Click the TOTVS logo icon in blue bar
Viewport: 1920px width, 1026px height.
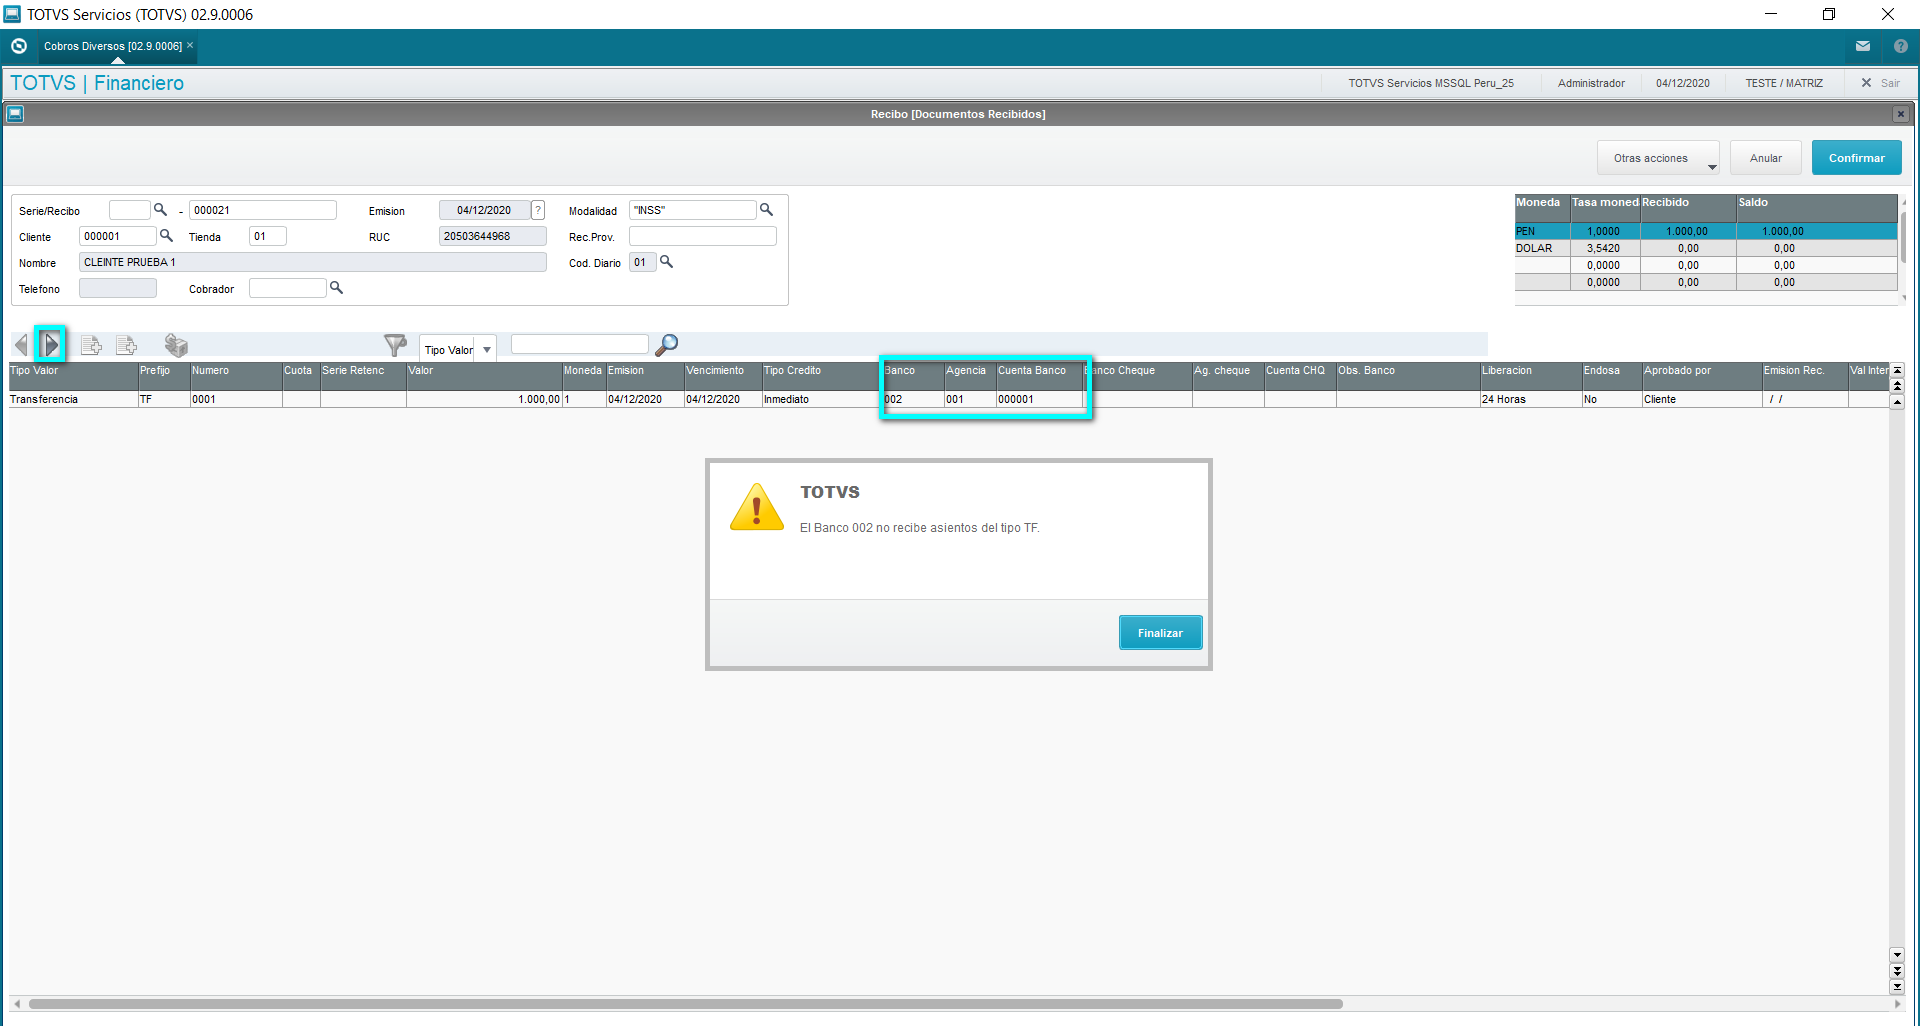pos(18,46)
